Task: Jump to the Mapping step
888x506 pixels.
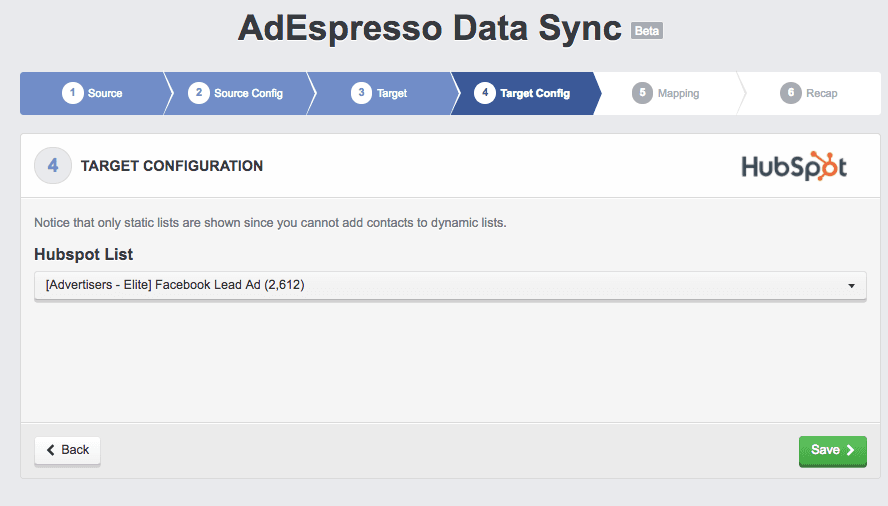Action: pos(666,93)
